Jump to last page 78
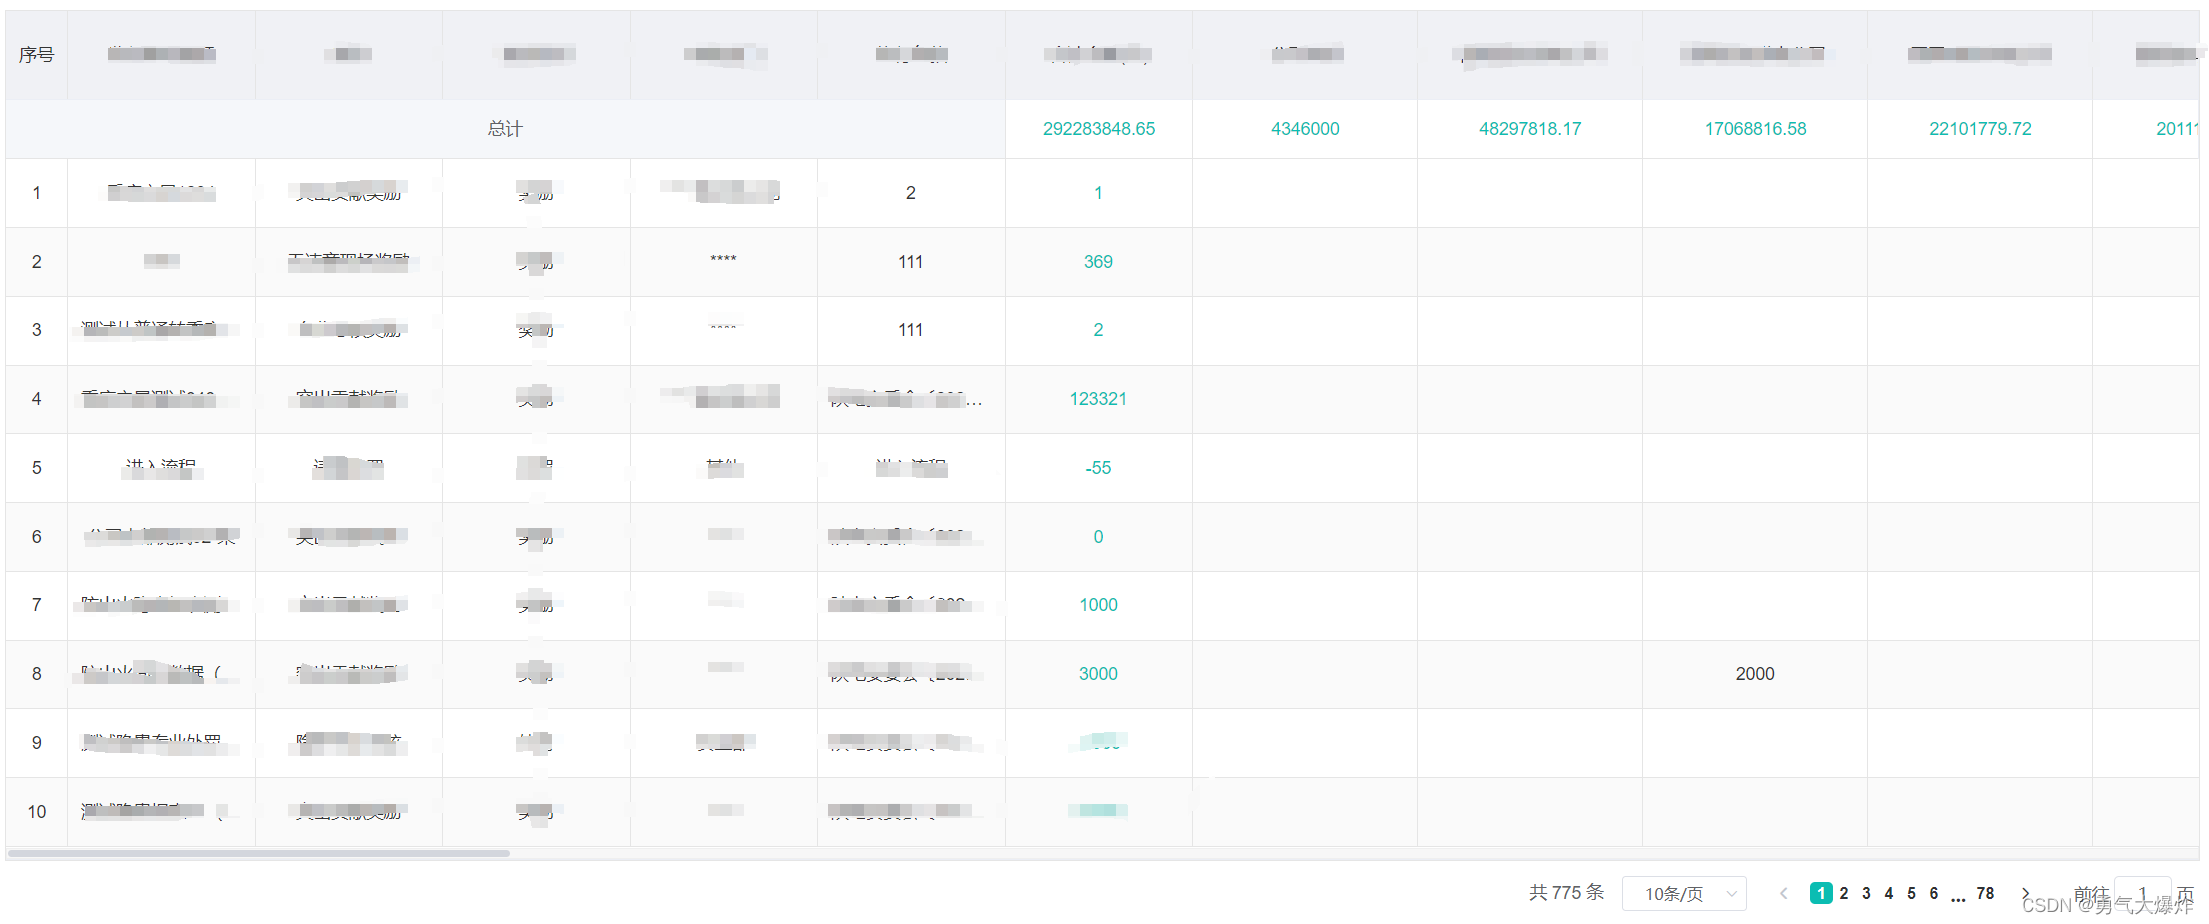2209x924 pixels. [1986, 893]
